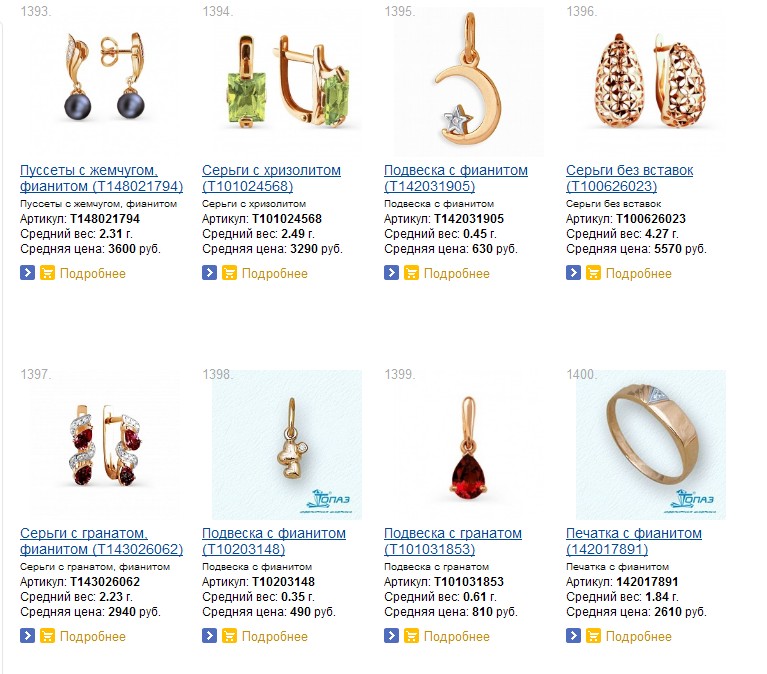Open link Пуссеты с жемчугом, фианитом (T148021794)
Viewport: 767px width, 674px height.
[101, 178]
